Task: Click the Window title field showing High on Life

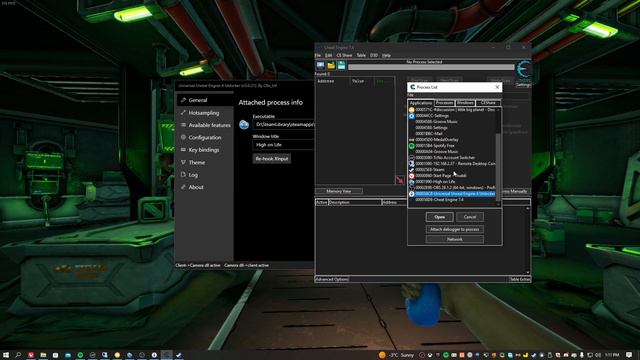Action: (x=283, y=145)
